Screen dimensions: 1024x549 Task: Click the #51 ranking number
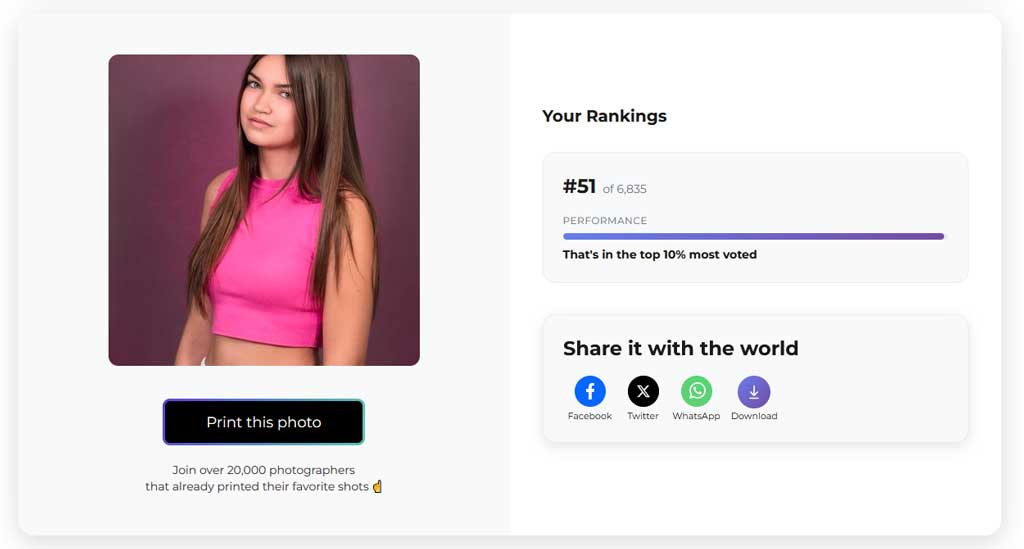[579, 187]
